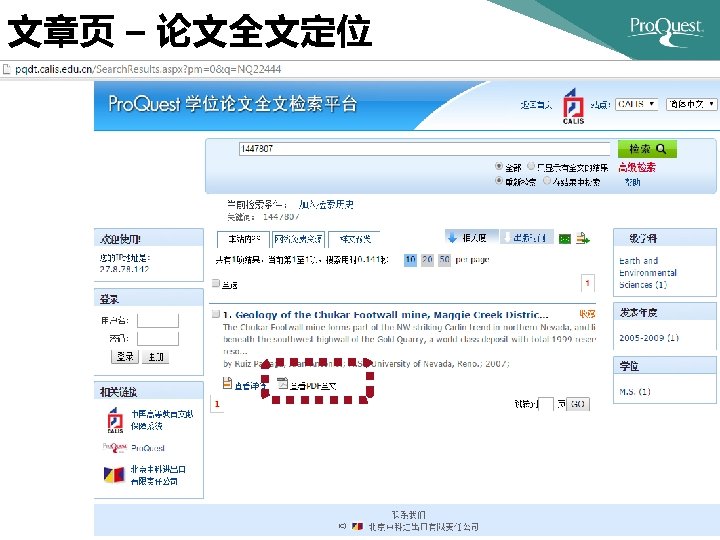The image size is (720, 540).
Task: Select the only-show-full-text results radio button
Action: pyautogui.click(x=531, y=166)
